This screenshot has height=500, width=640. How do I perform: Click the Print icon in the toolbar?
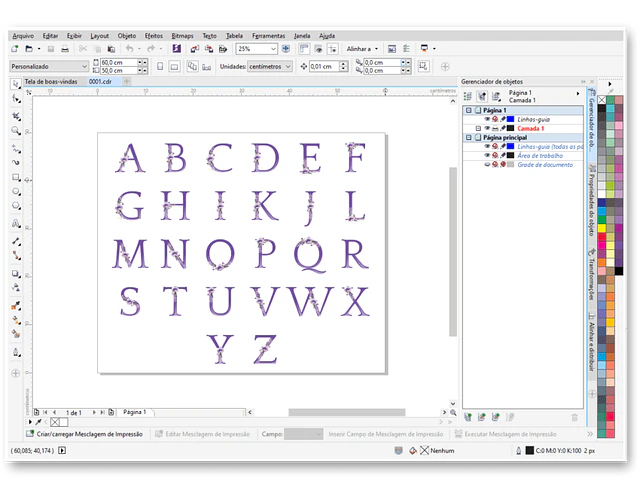click(65, 48)
